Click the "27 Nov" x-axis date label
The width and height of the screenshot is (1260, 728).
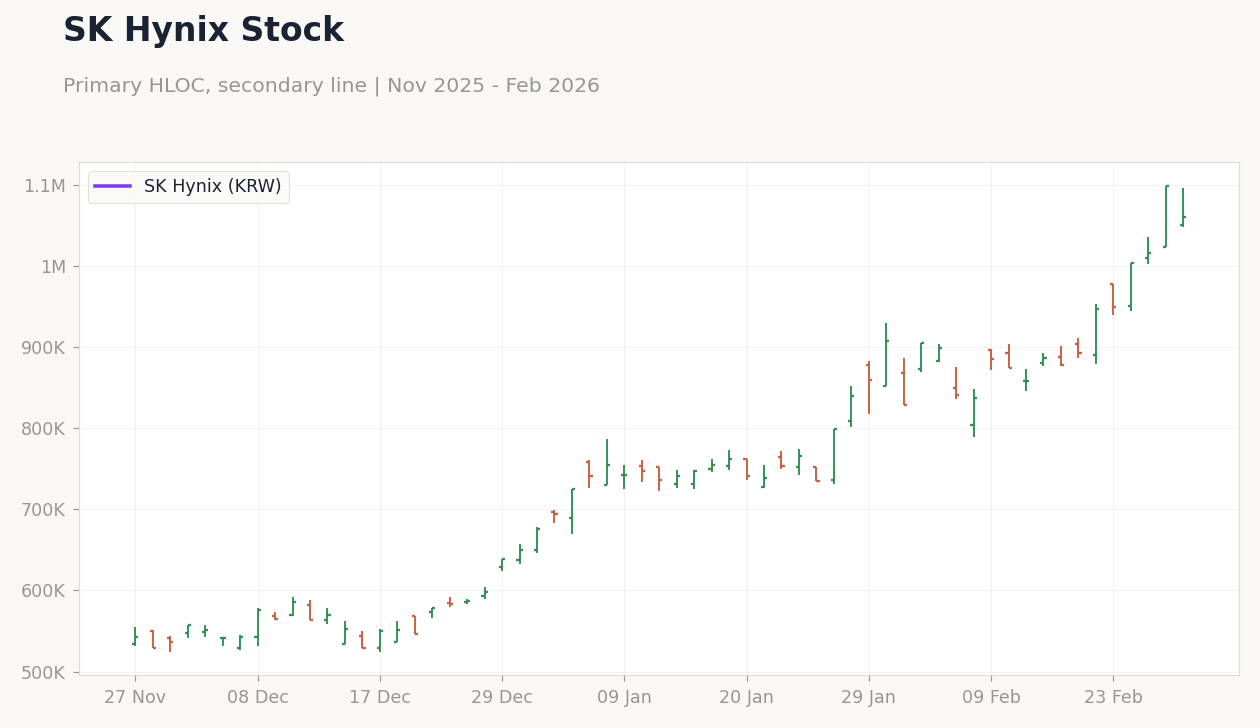(135, 698)
